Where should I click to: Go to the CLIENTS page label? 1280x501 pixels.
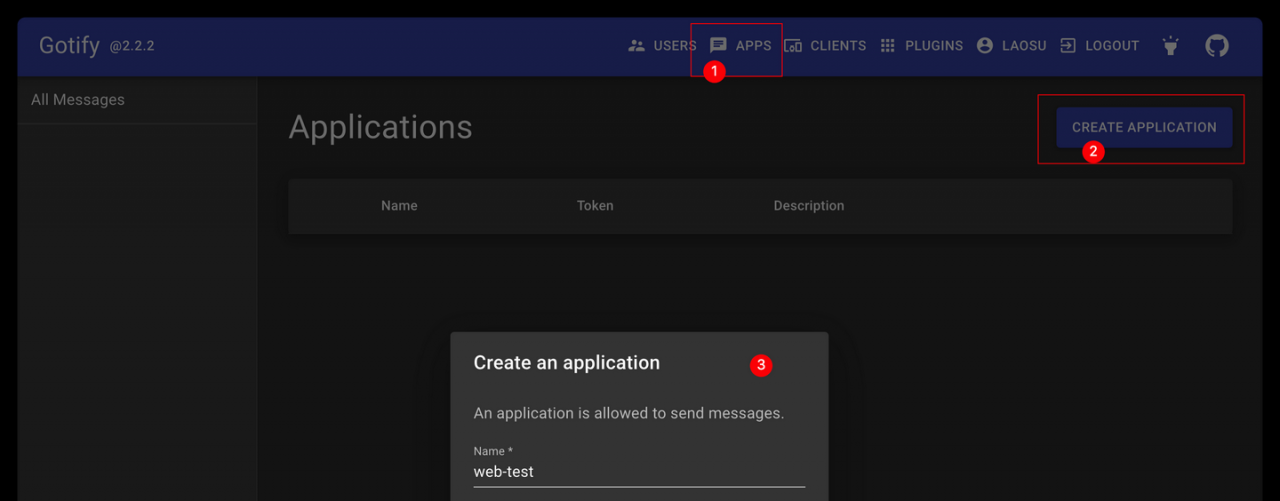click(x=838, y=46)
